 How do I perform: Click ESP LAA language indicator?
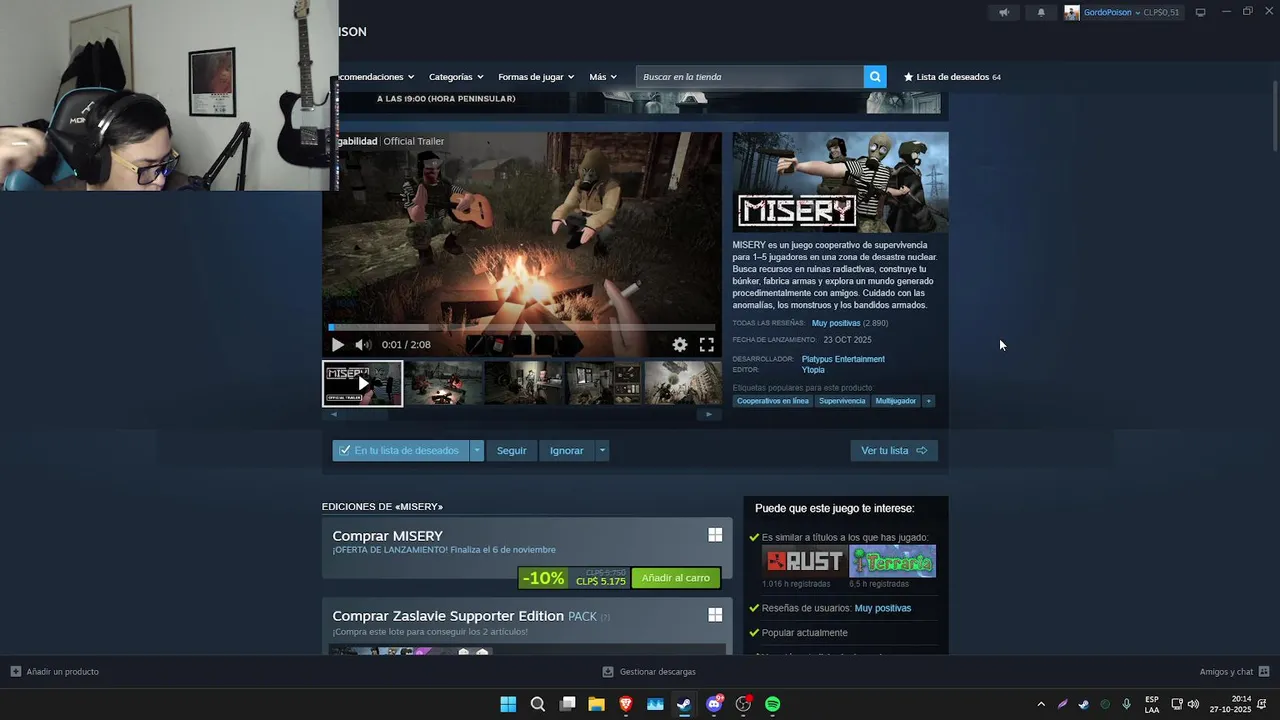(x=1152, y=704)
